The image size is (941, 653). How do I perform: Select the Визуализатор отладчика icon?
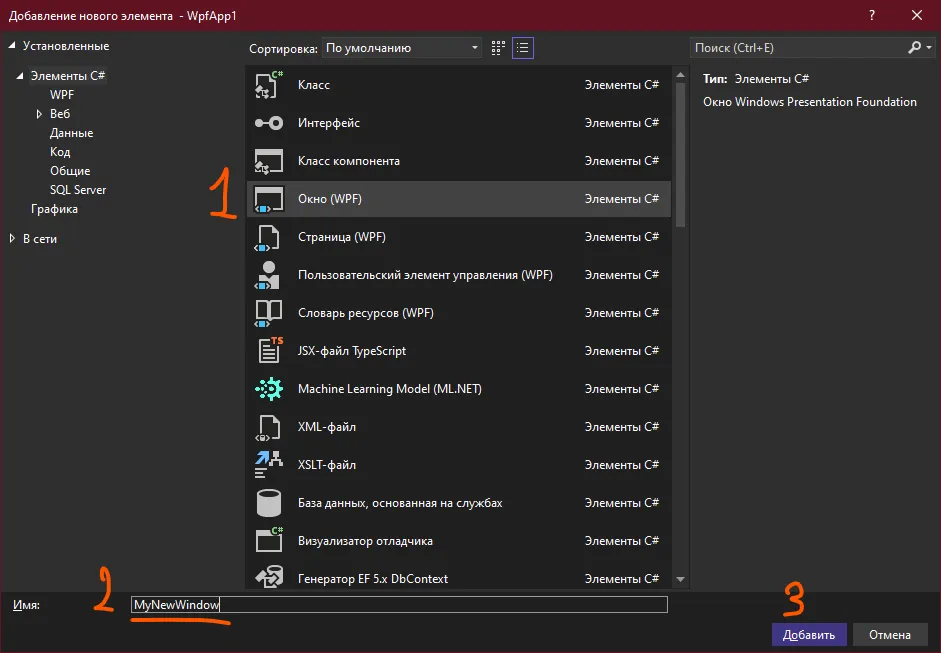click(x=268, y=540)
